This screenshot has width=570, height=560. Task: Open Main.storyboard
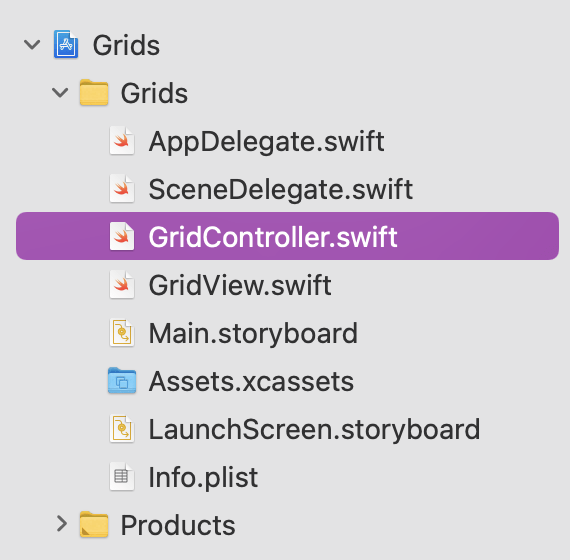[x=253, y=333]
